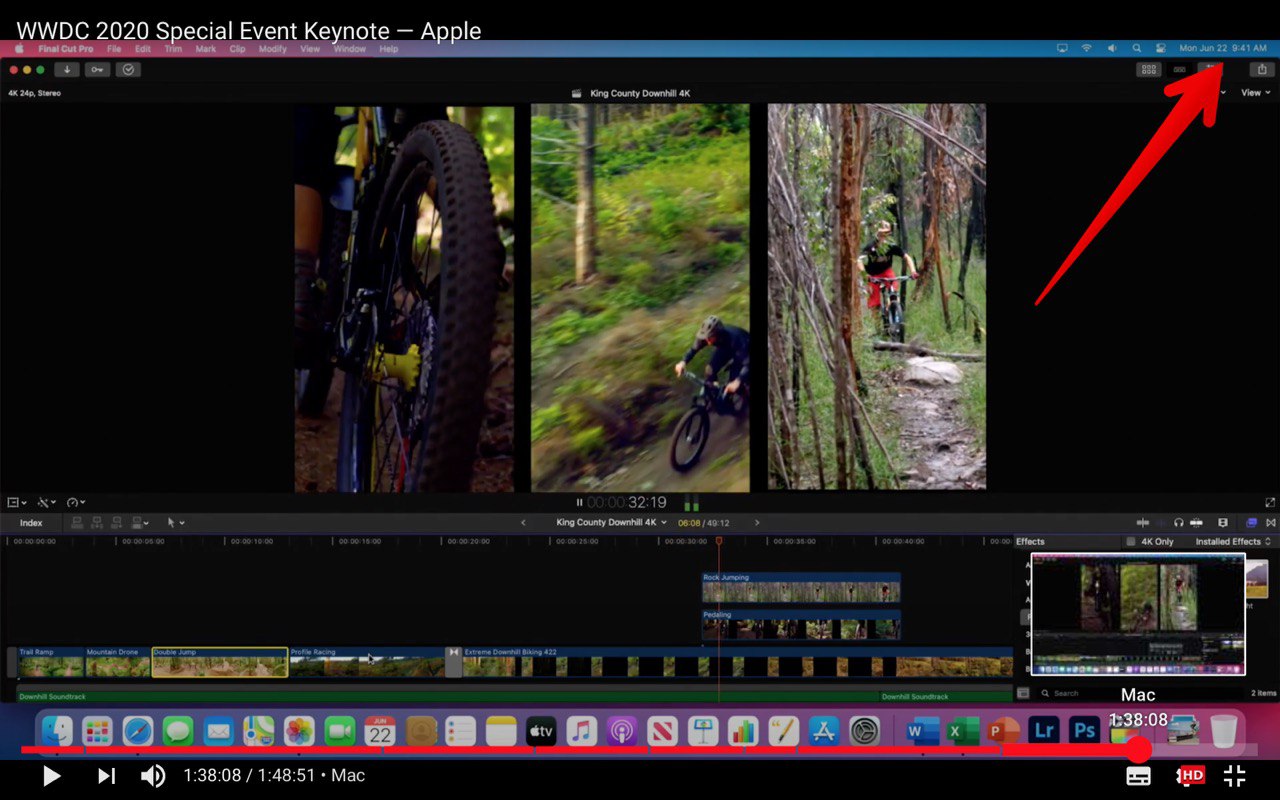Toggle viewer full screen arrows icon
Screen dimensions: 1280x800
click(x=1270, y=502)
